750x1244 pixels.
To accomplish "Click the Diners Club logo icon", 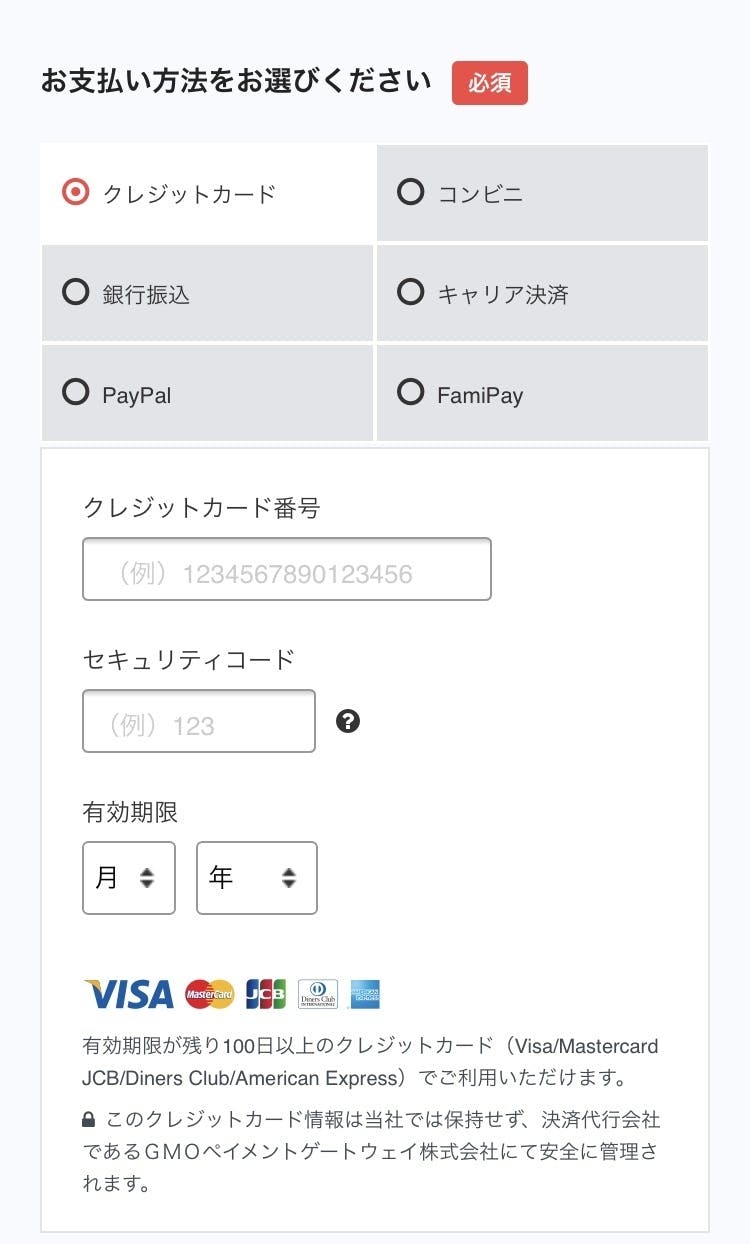I will point(318,994).
